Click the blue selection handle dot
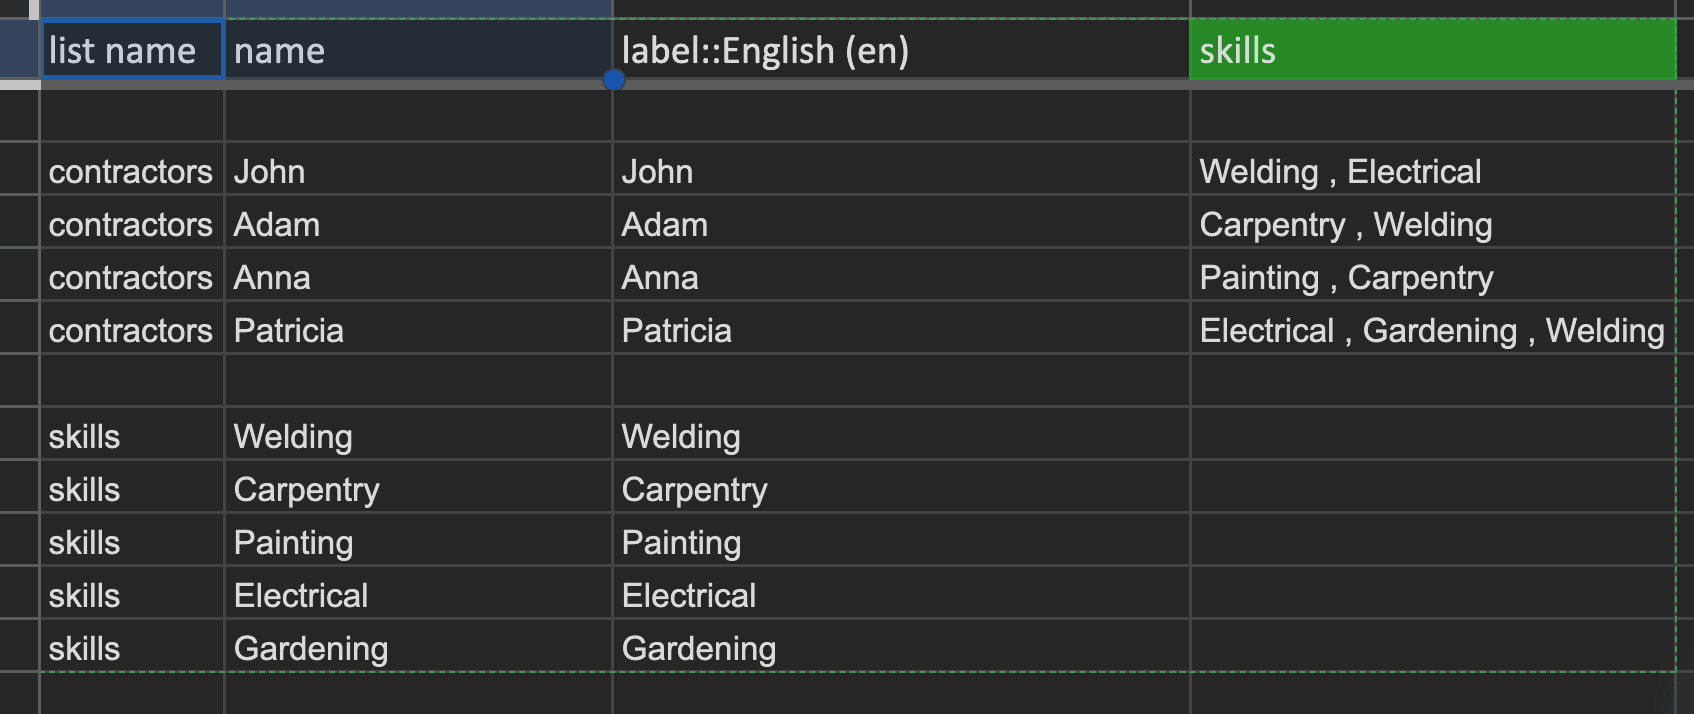The width and height of the screenshot is (1694, 714). tap(614, 79)
